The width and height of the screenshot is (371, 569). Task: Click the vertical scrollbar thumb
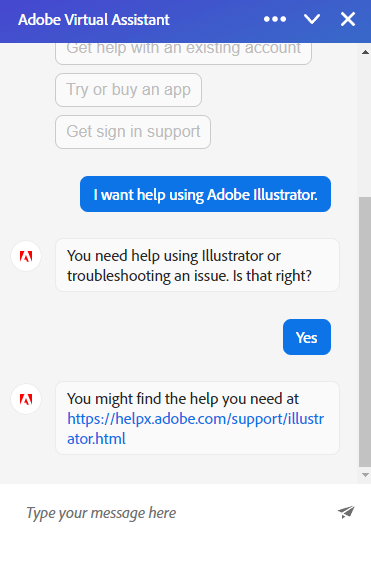coord(365,332)
